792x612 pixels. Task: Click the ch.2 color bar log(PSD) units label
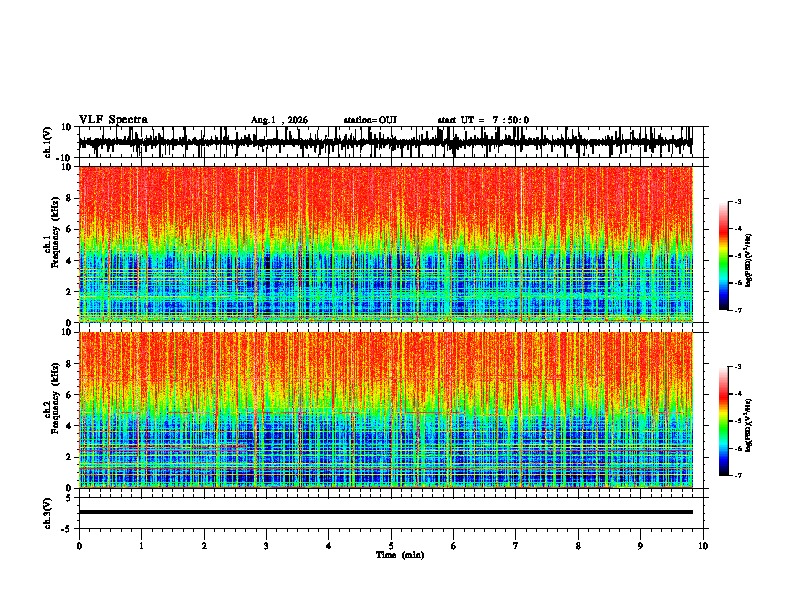coord(749,425)
